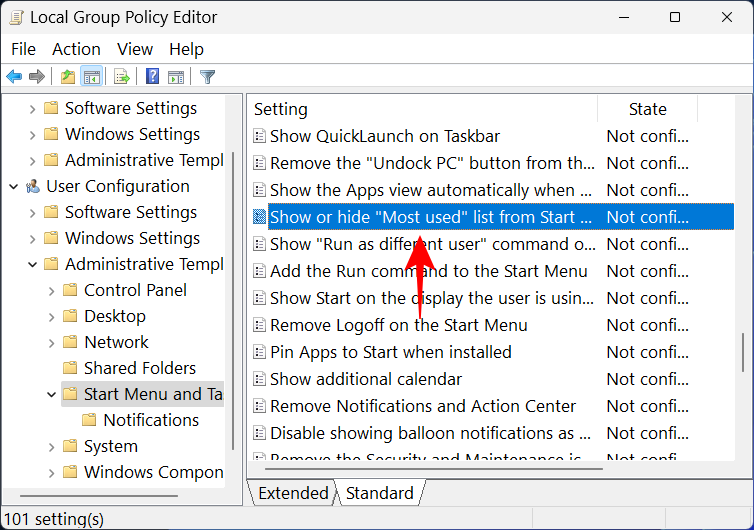The image size is (754, 530).
Task: Click the tree pane vertical scrollbar
Action: 233,301
